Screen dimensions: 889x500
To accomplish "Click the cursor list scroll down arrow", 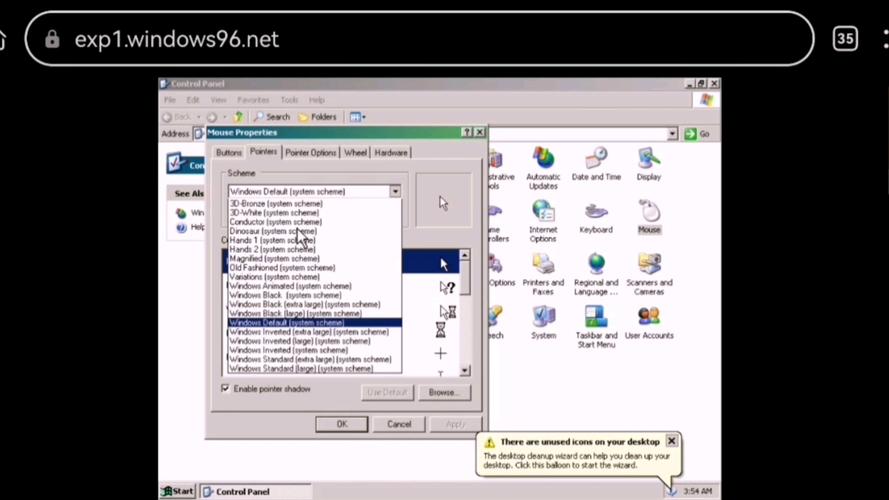I will coord(464,371).
